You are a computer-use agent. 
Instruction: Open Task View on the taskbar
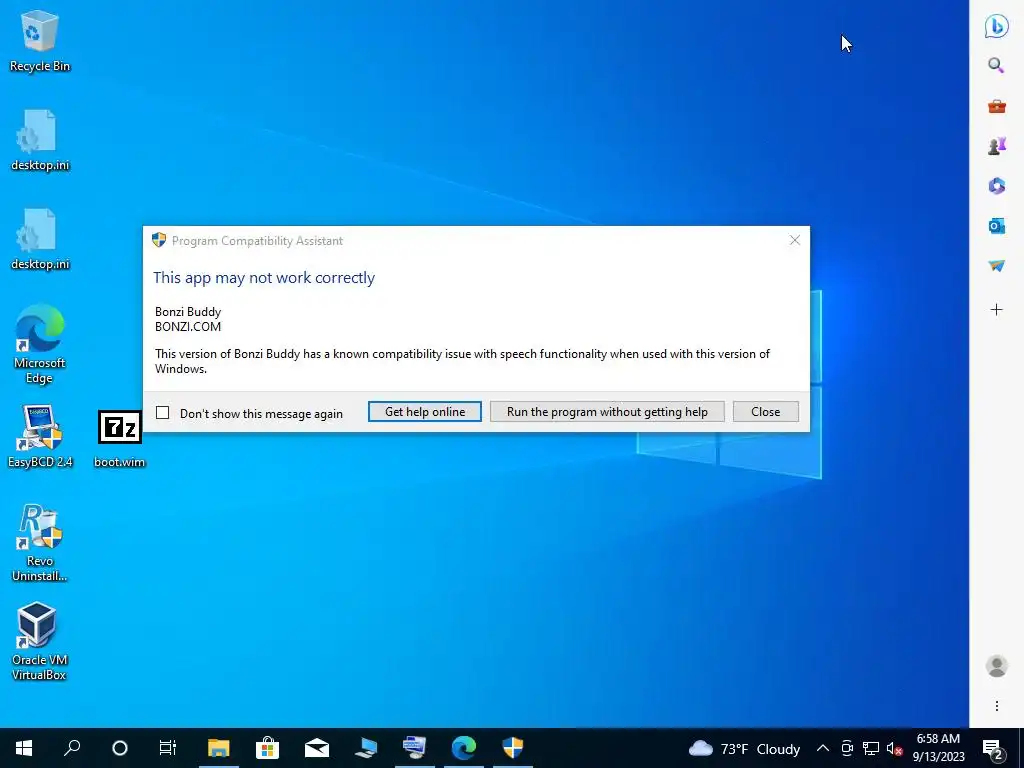[168, 748]
